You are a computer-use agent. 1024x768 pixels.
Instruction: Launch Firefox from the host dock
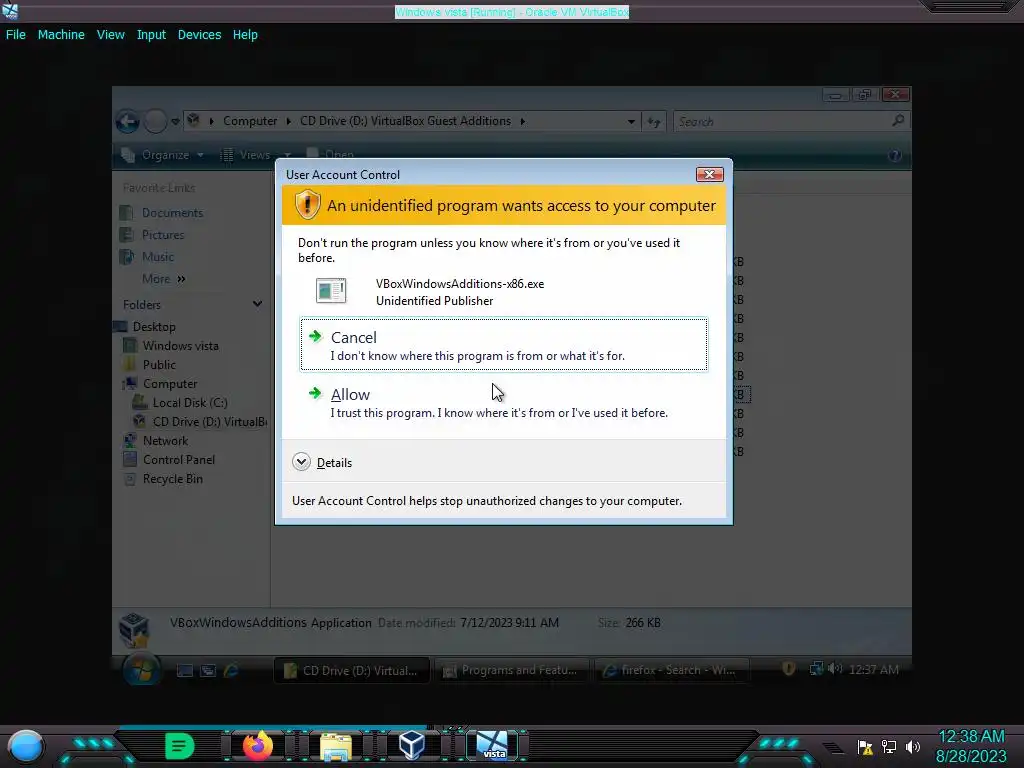click(258, 745)
